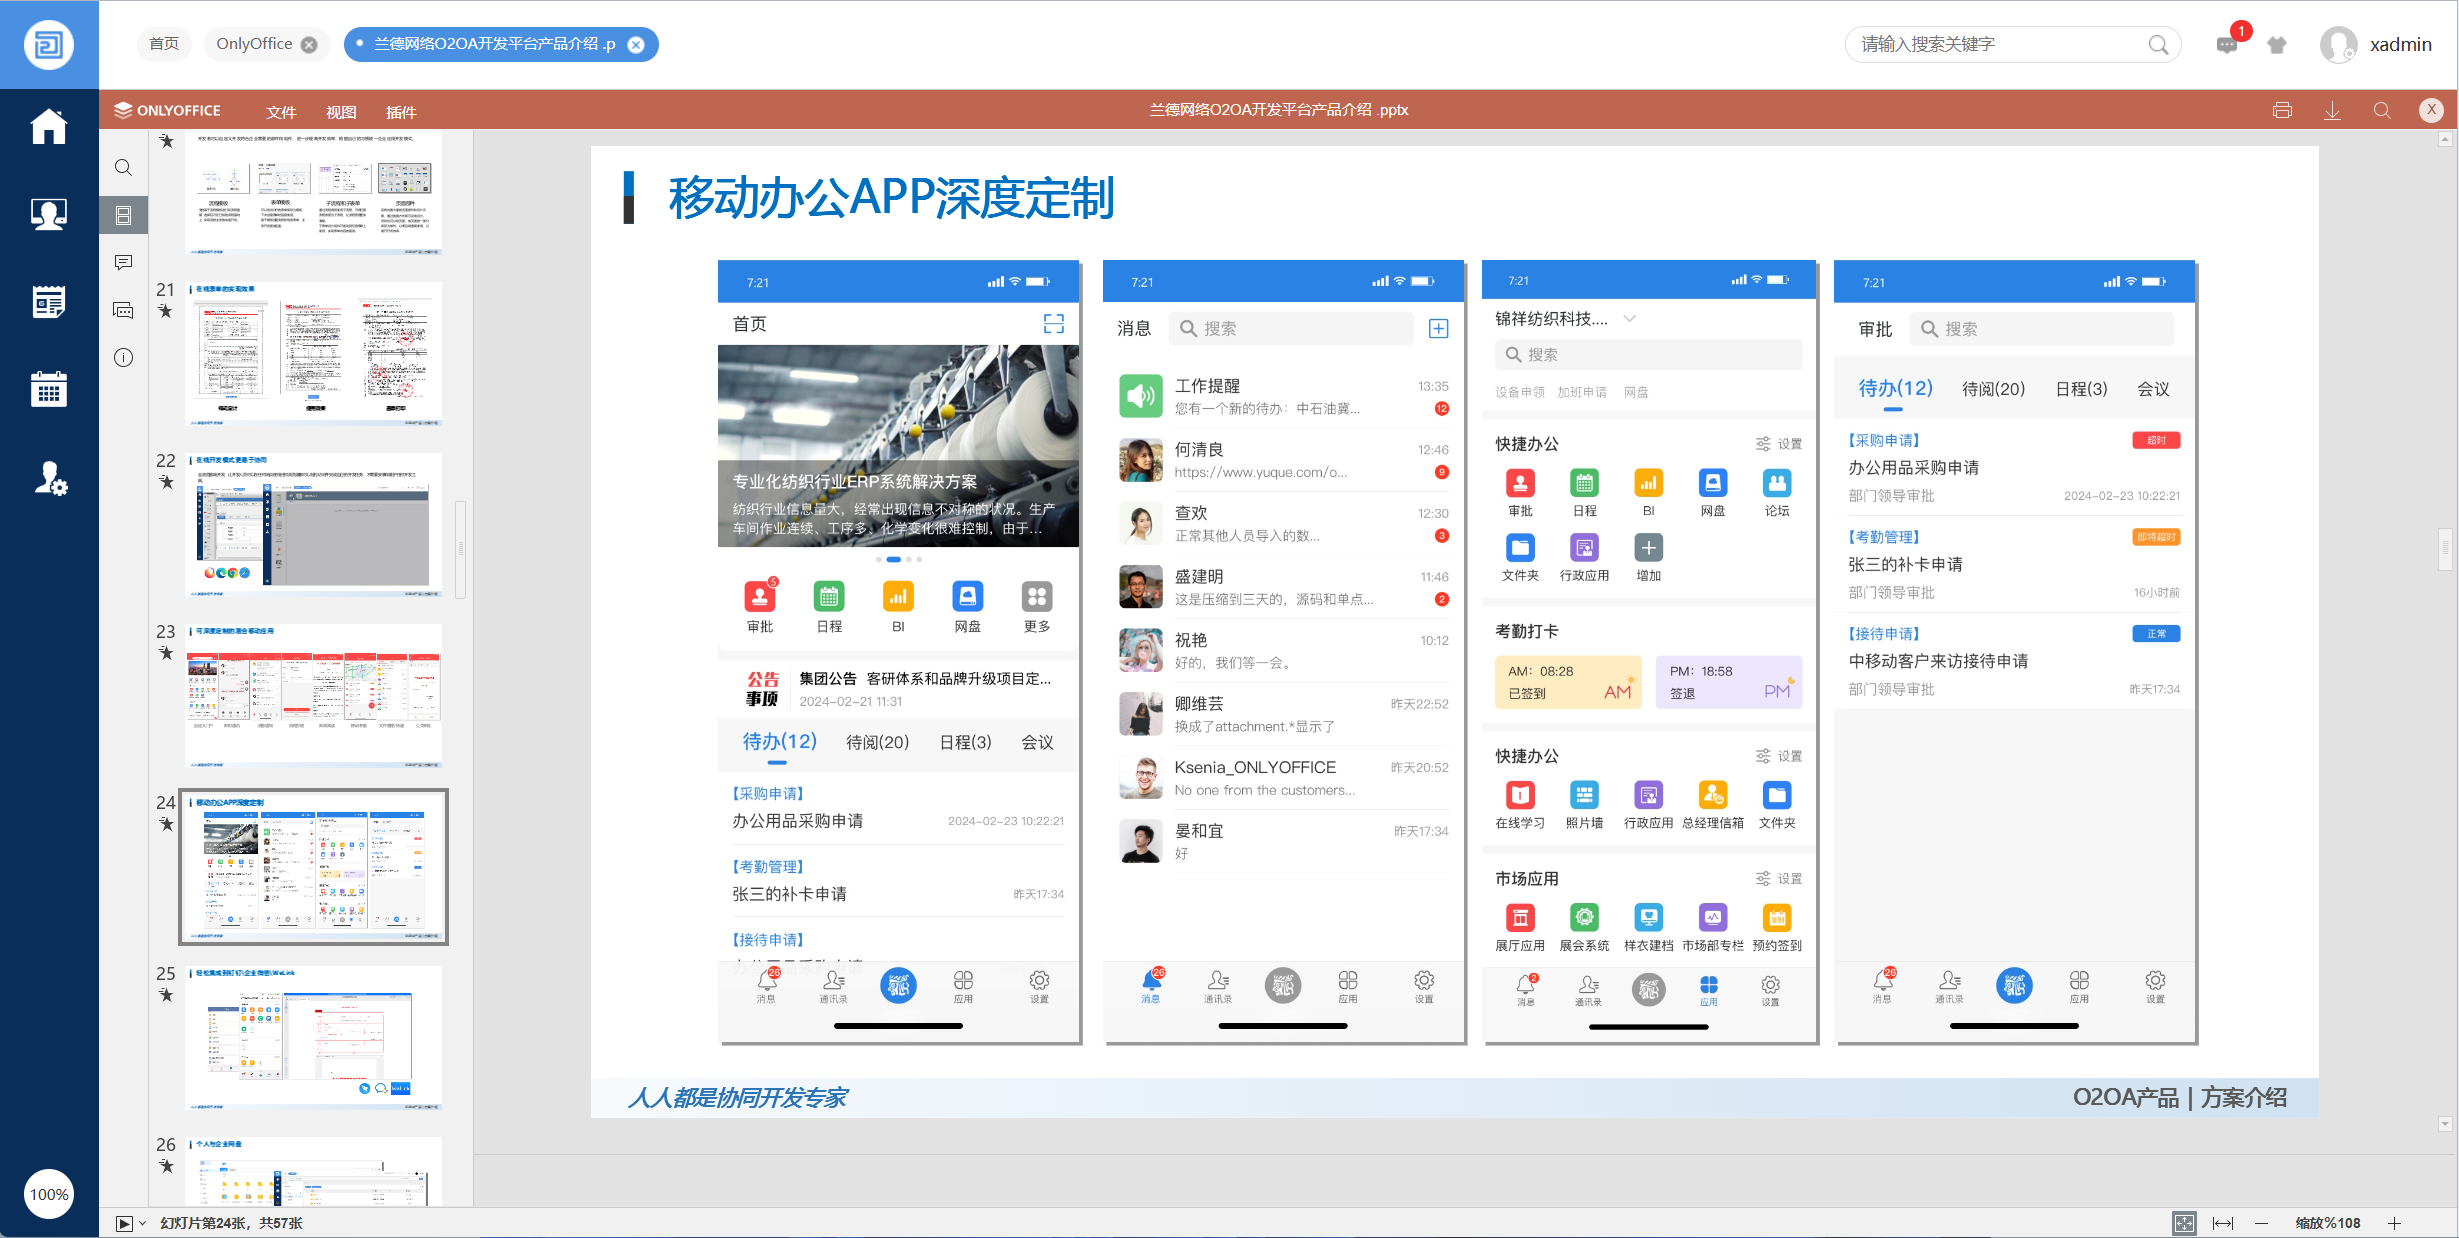The height and width of the screenshot is (1238, 2459).
Task: Show the about info panel
Action: [x=123, y=357]
